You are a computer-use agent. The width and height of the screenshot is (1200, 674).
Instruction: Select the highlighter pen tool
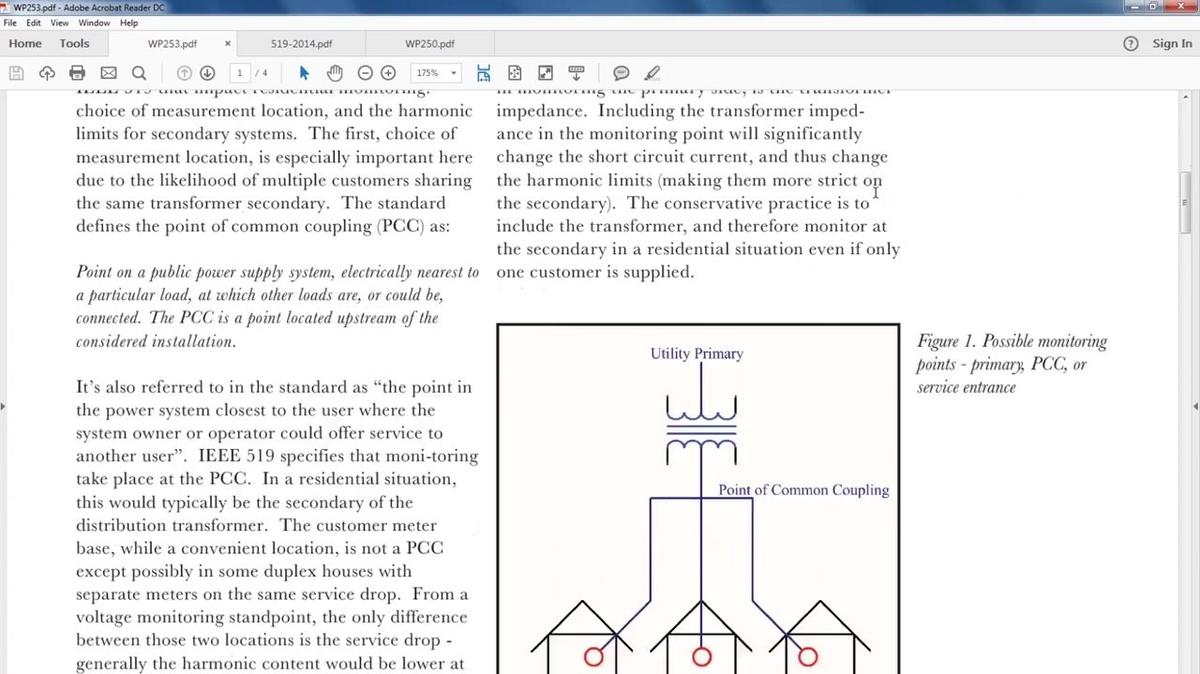point(652,73)
